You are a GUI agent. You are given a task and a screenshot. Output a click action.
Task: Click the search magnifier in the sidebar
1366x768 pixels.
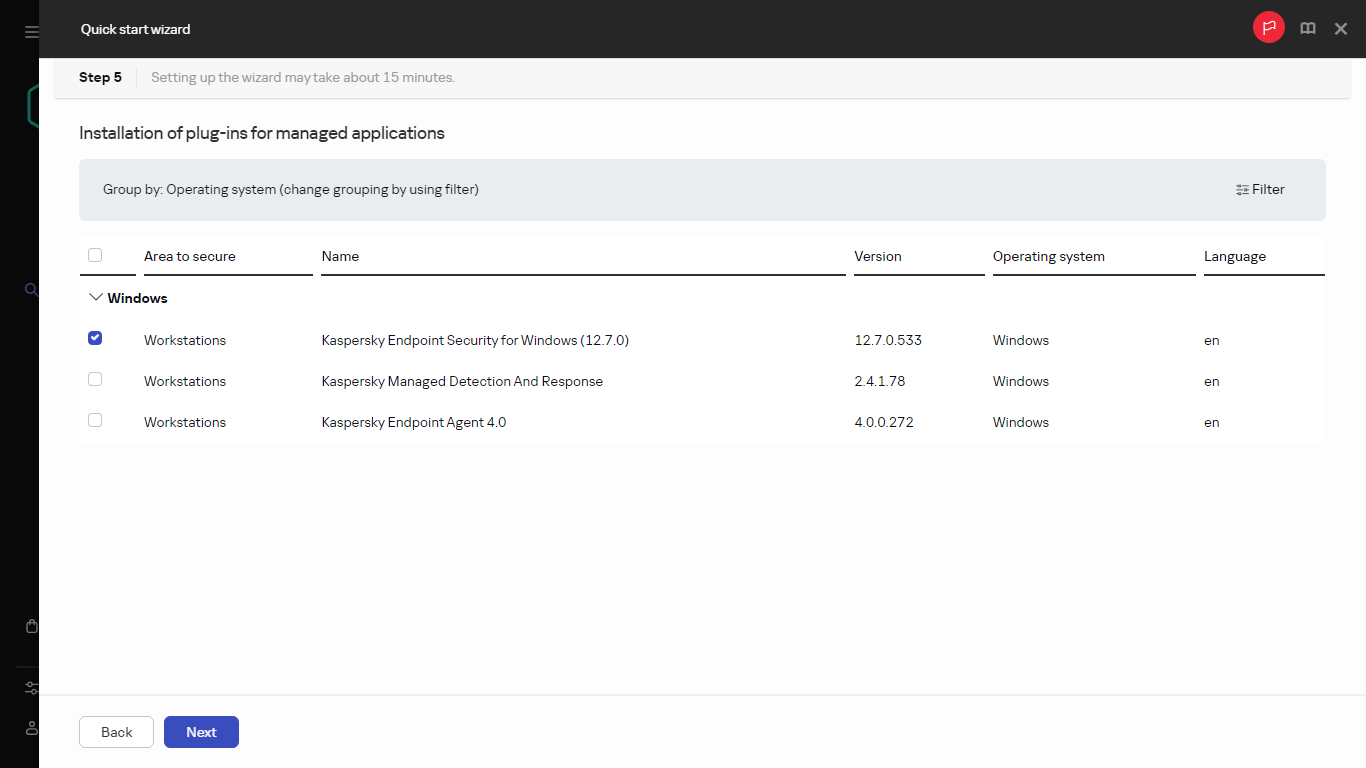(x=31, y=289)
